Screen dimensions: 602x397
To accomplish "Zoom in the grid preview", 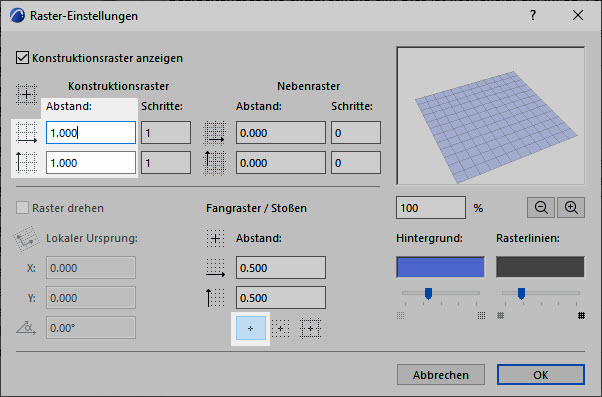I will [x=571, y=208].
